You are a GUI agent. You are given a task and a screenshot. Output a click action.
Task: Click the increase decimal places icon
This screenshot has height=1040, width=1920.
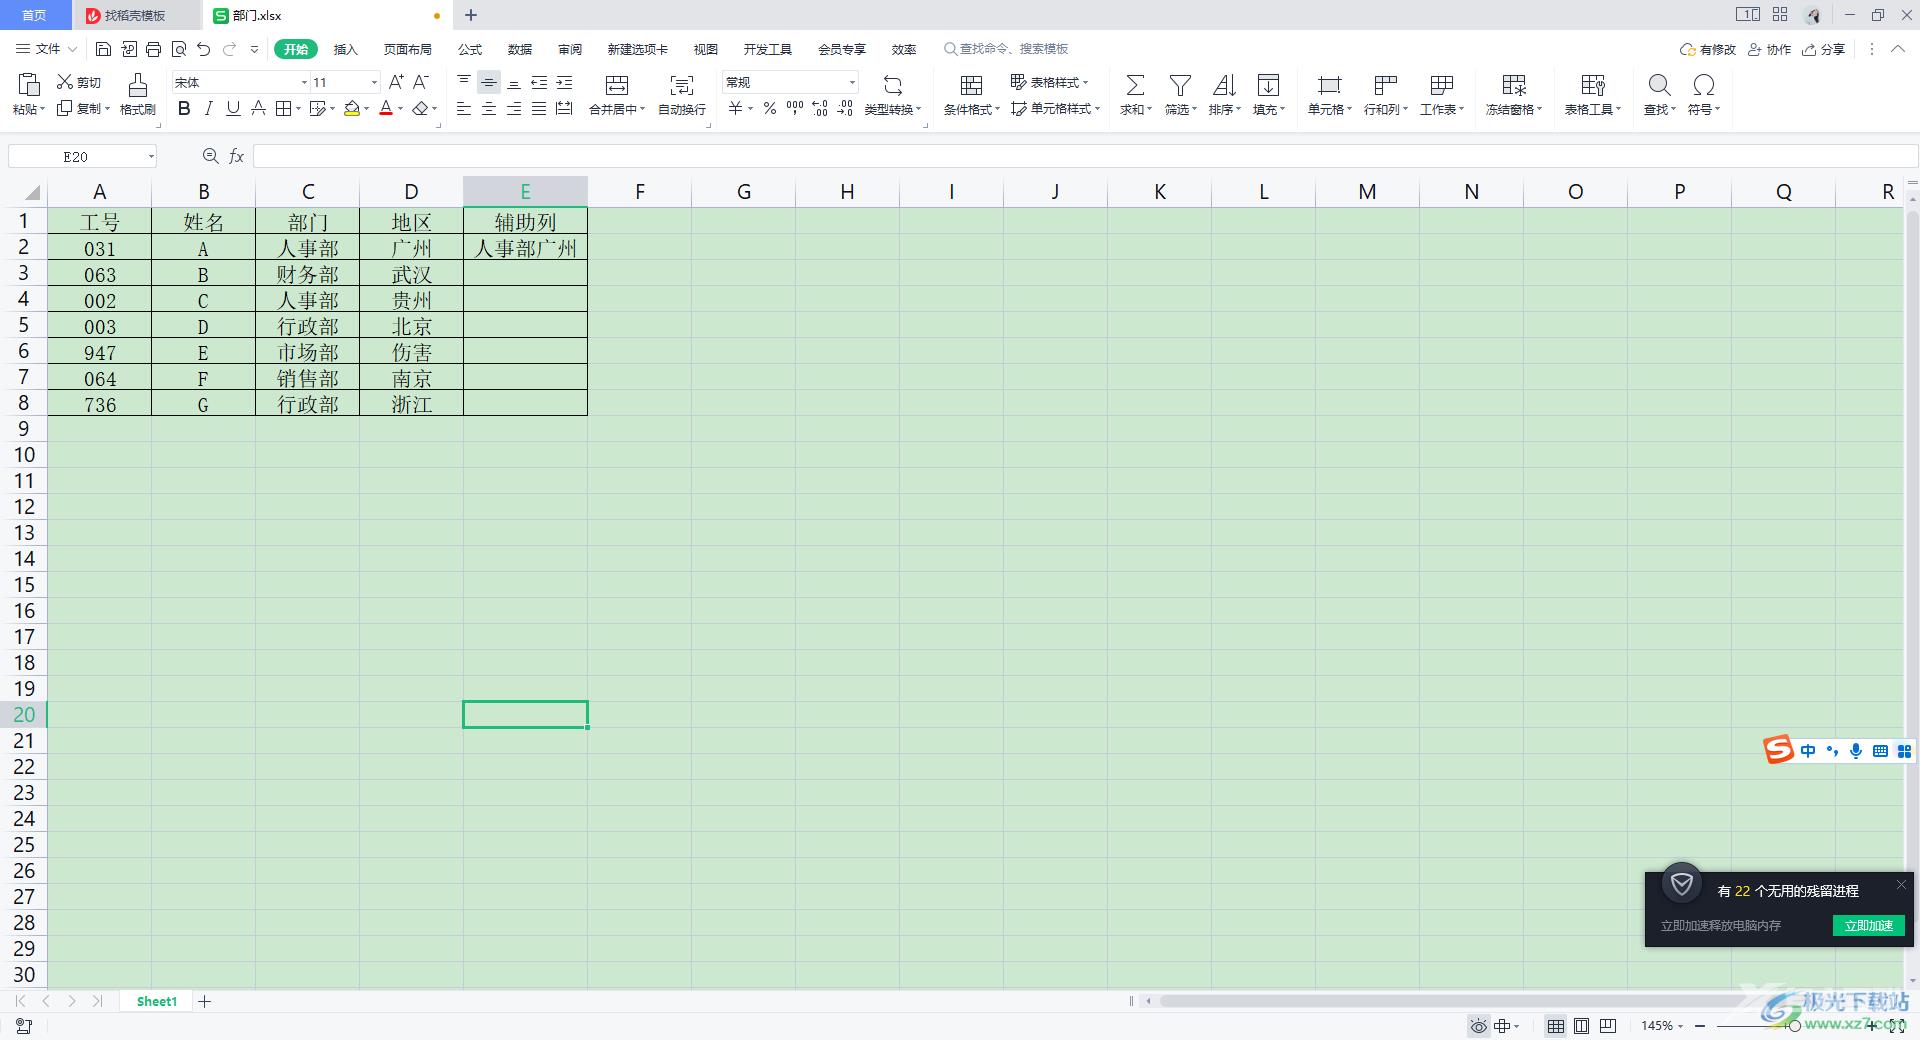pos(820,108)
